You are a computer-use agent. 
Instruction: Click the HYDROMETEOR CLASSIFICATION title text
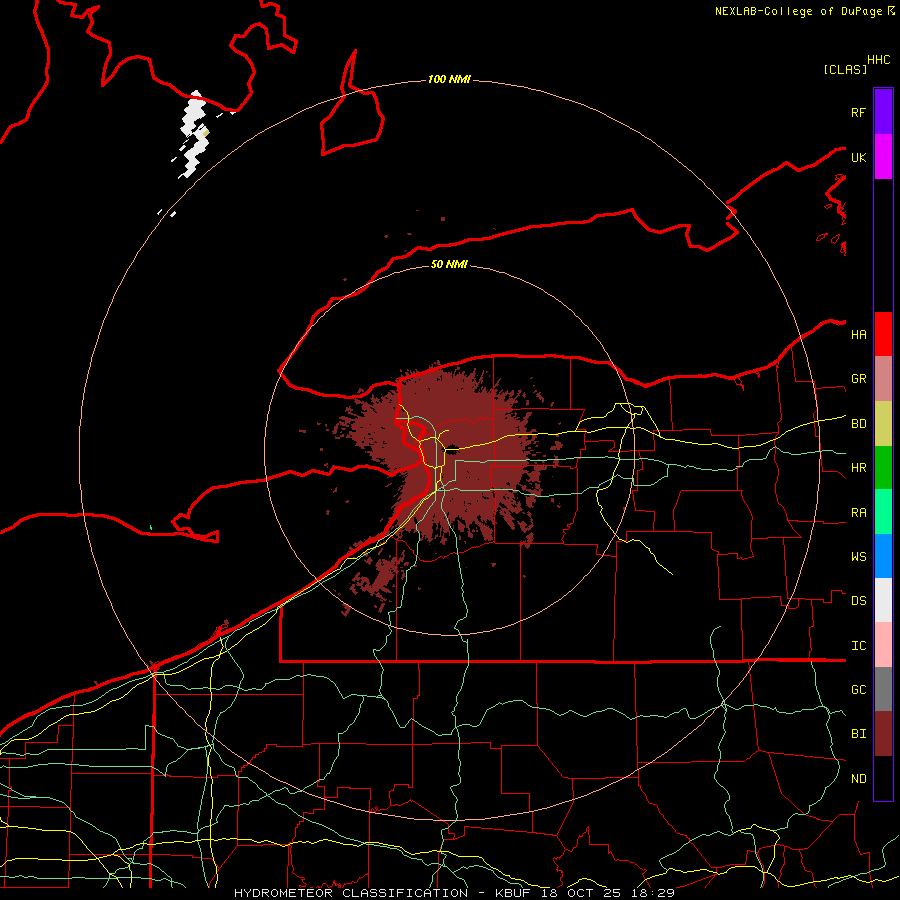[350, 893]
